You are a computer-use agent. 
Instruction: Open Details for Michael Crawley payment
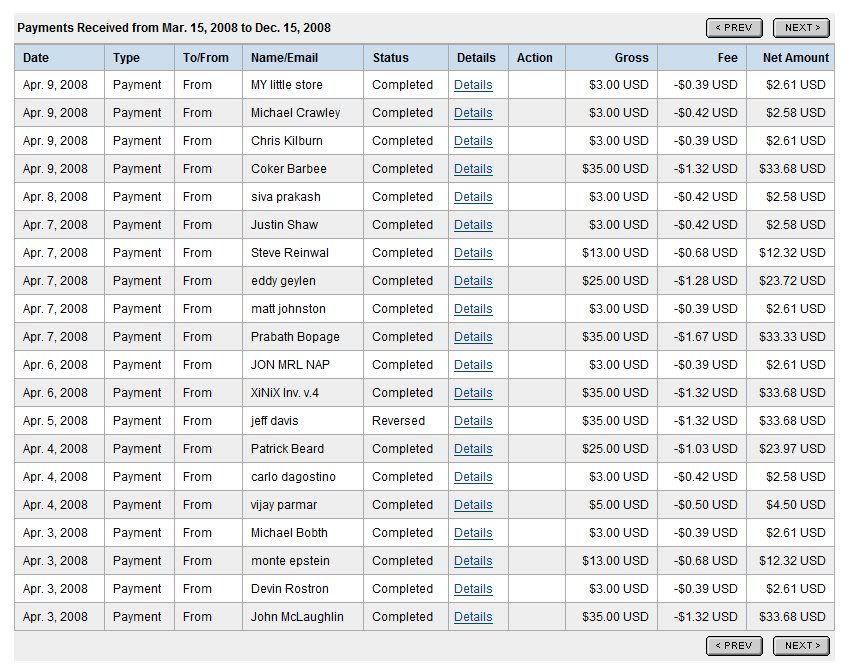473,113
